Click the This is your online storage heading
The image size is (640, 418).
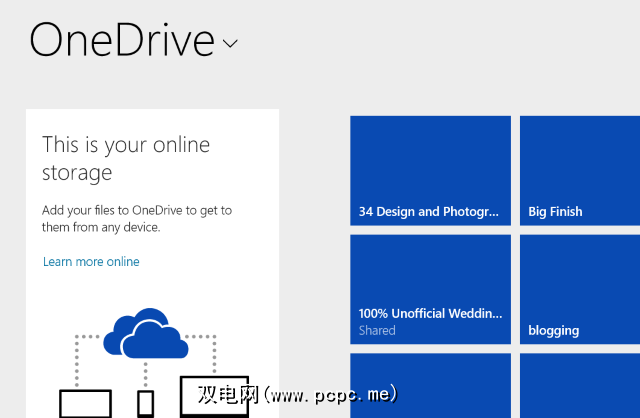point(126,158)
